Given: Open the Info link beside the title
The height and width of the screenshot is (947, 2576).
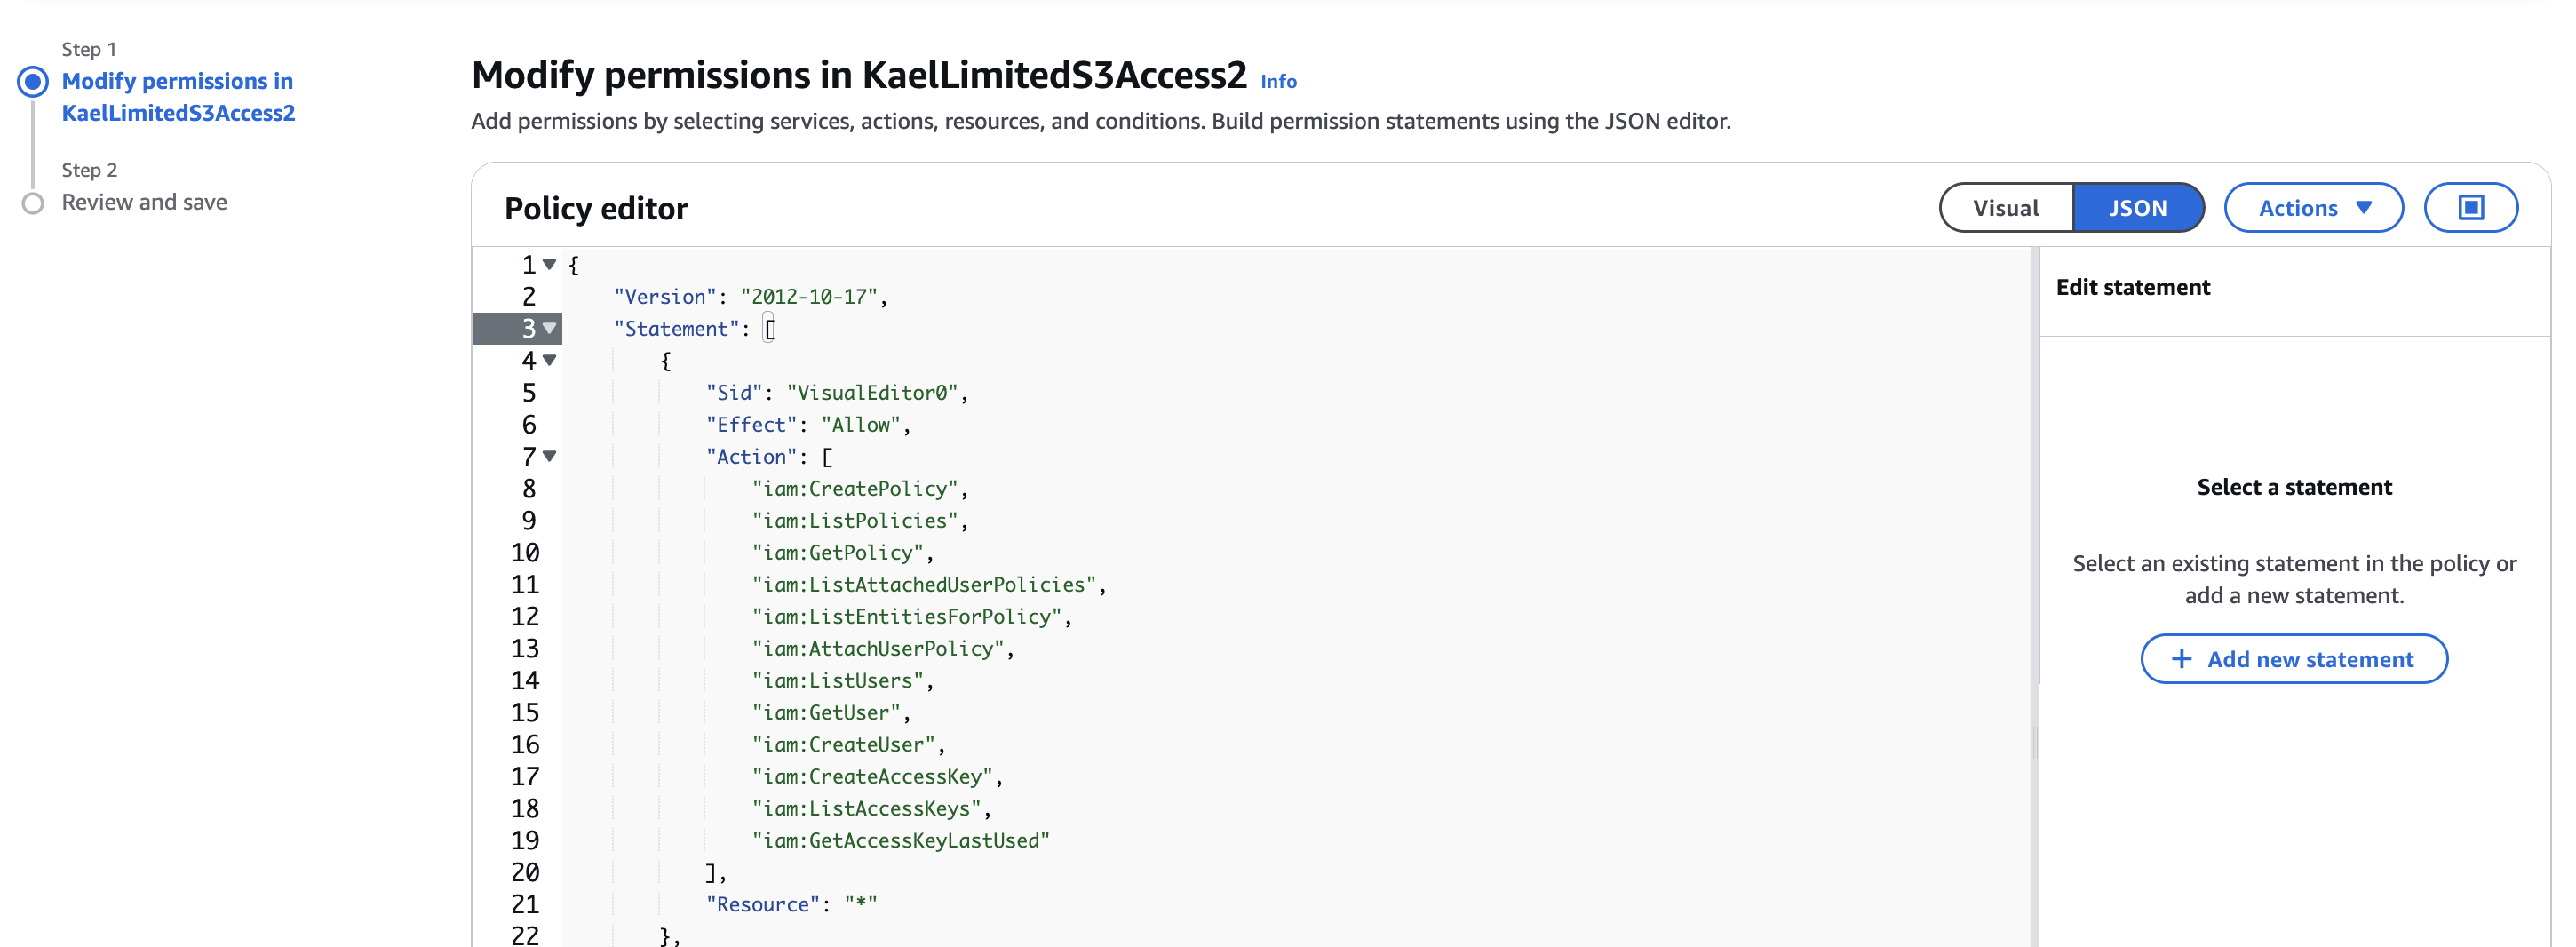Looking at the screenshot, I should coord(1278,82).
